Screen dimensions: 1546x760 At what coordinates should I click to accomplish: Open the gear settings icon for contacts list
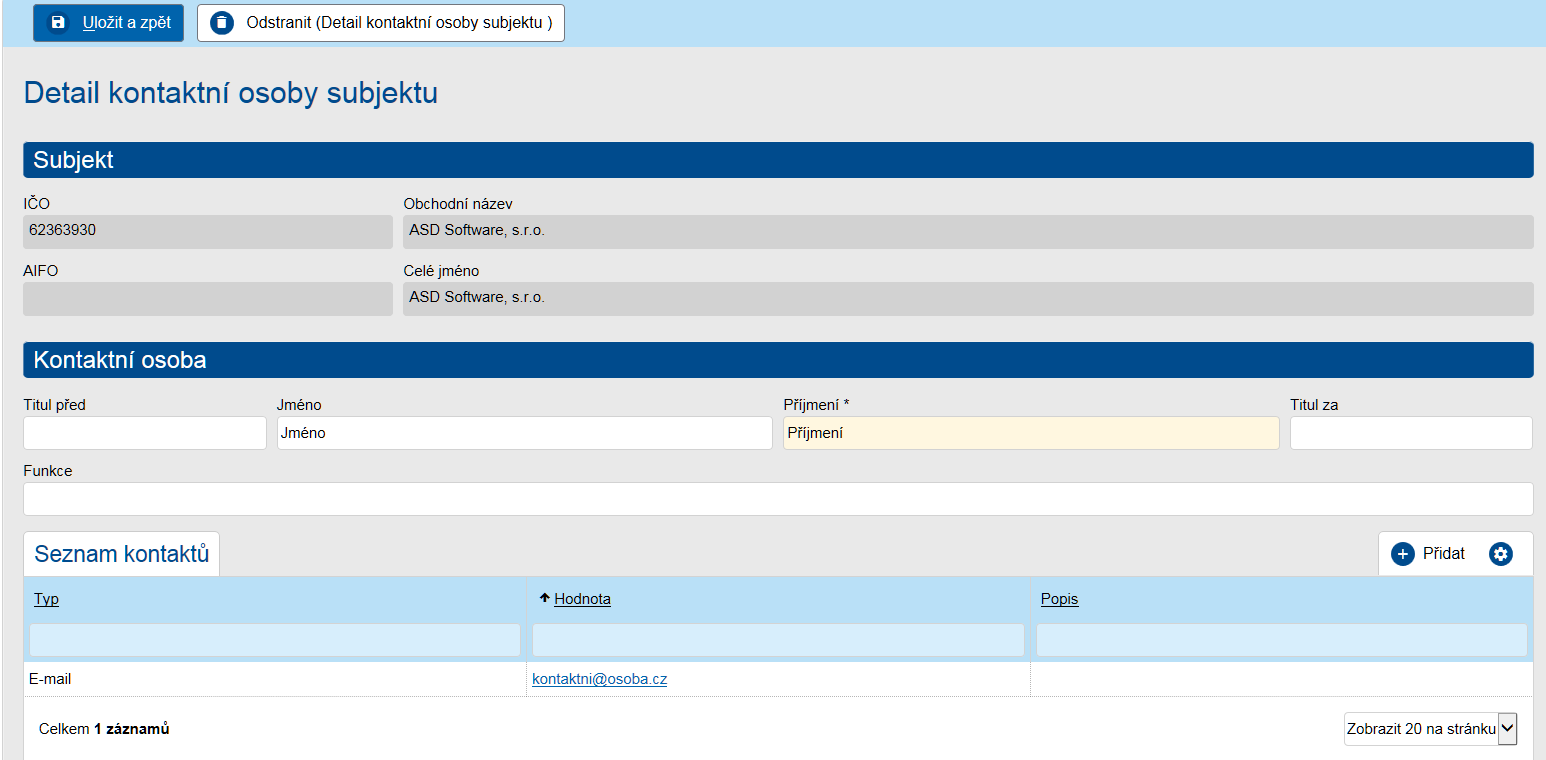click(1500, 554)
